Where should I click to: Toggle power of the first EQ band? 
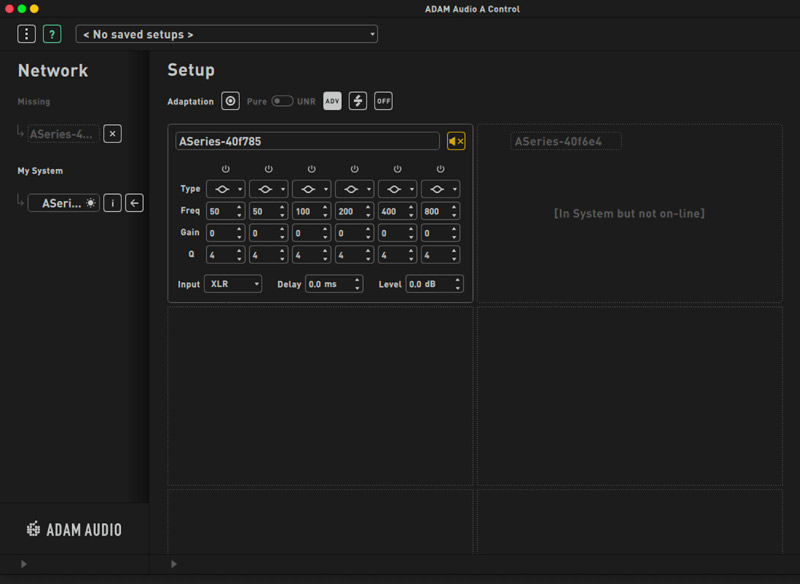click(x=225, y=169)
